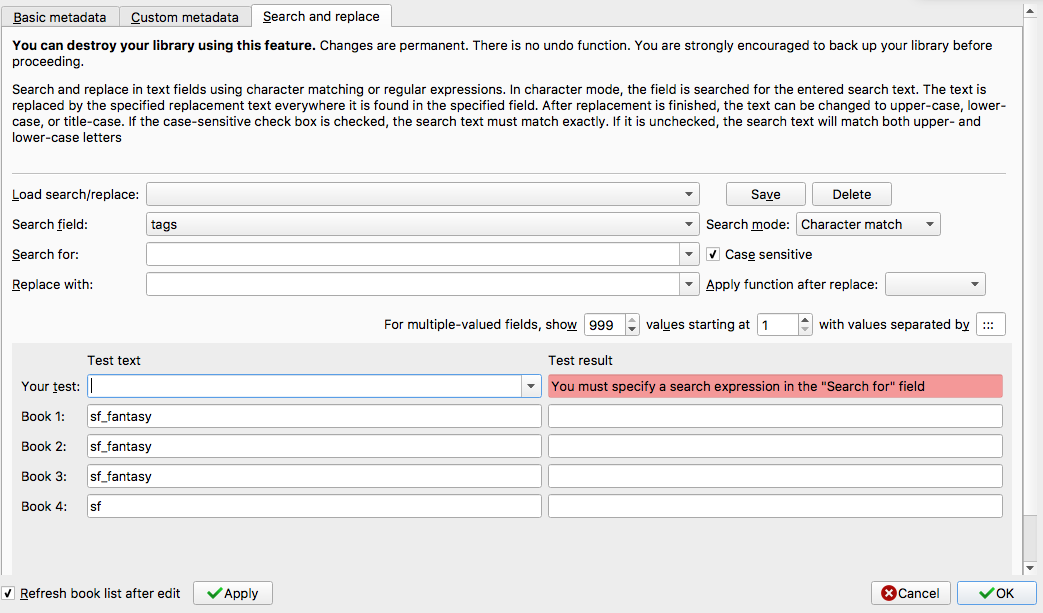
Task: Confirm with the OK button
Action: click(x=996, y=593)
